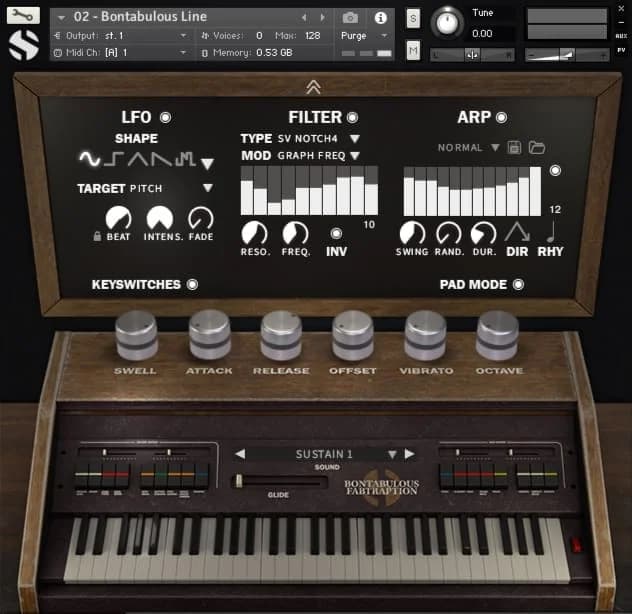
Task: Toggle the PAD MODE switch
Action: pyautogui.click(x=518, y=284)
